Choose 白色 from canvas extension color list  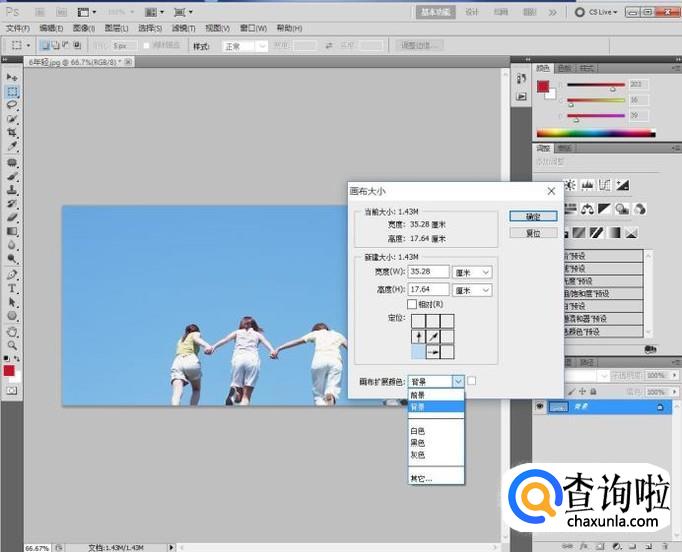[x=418, y=431]
